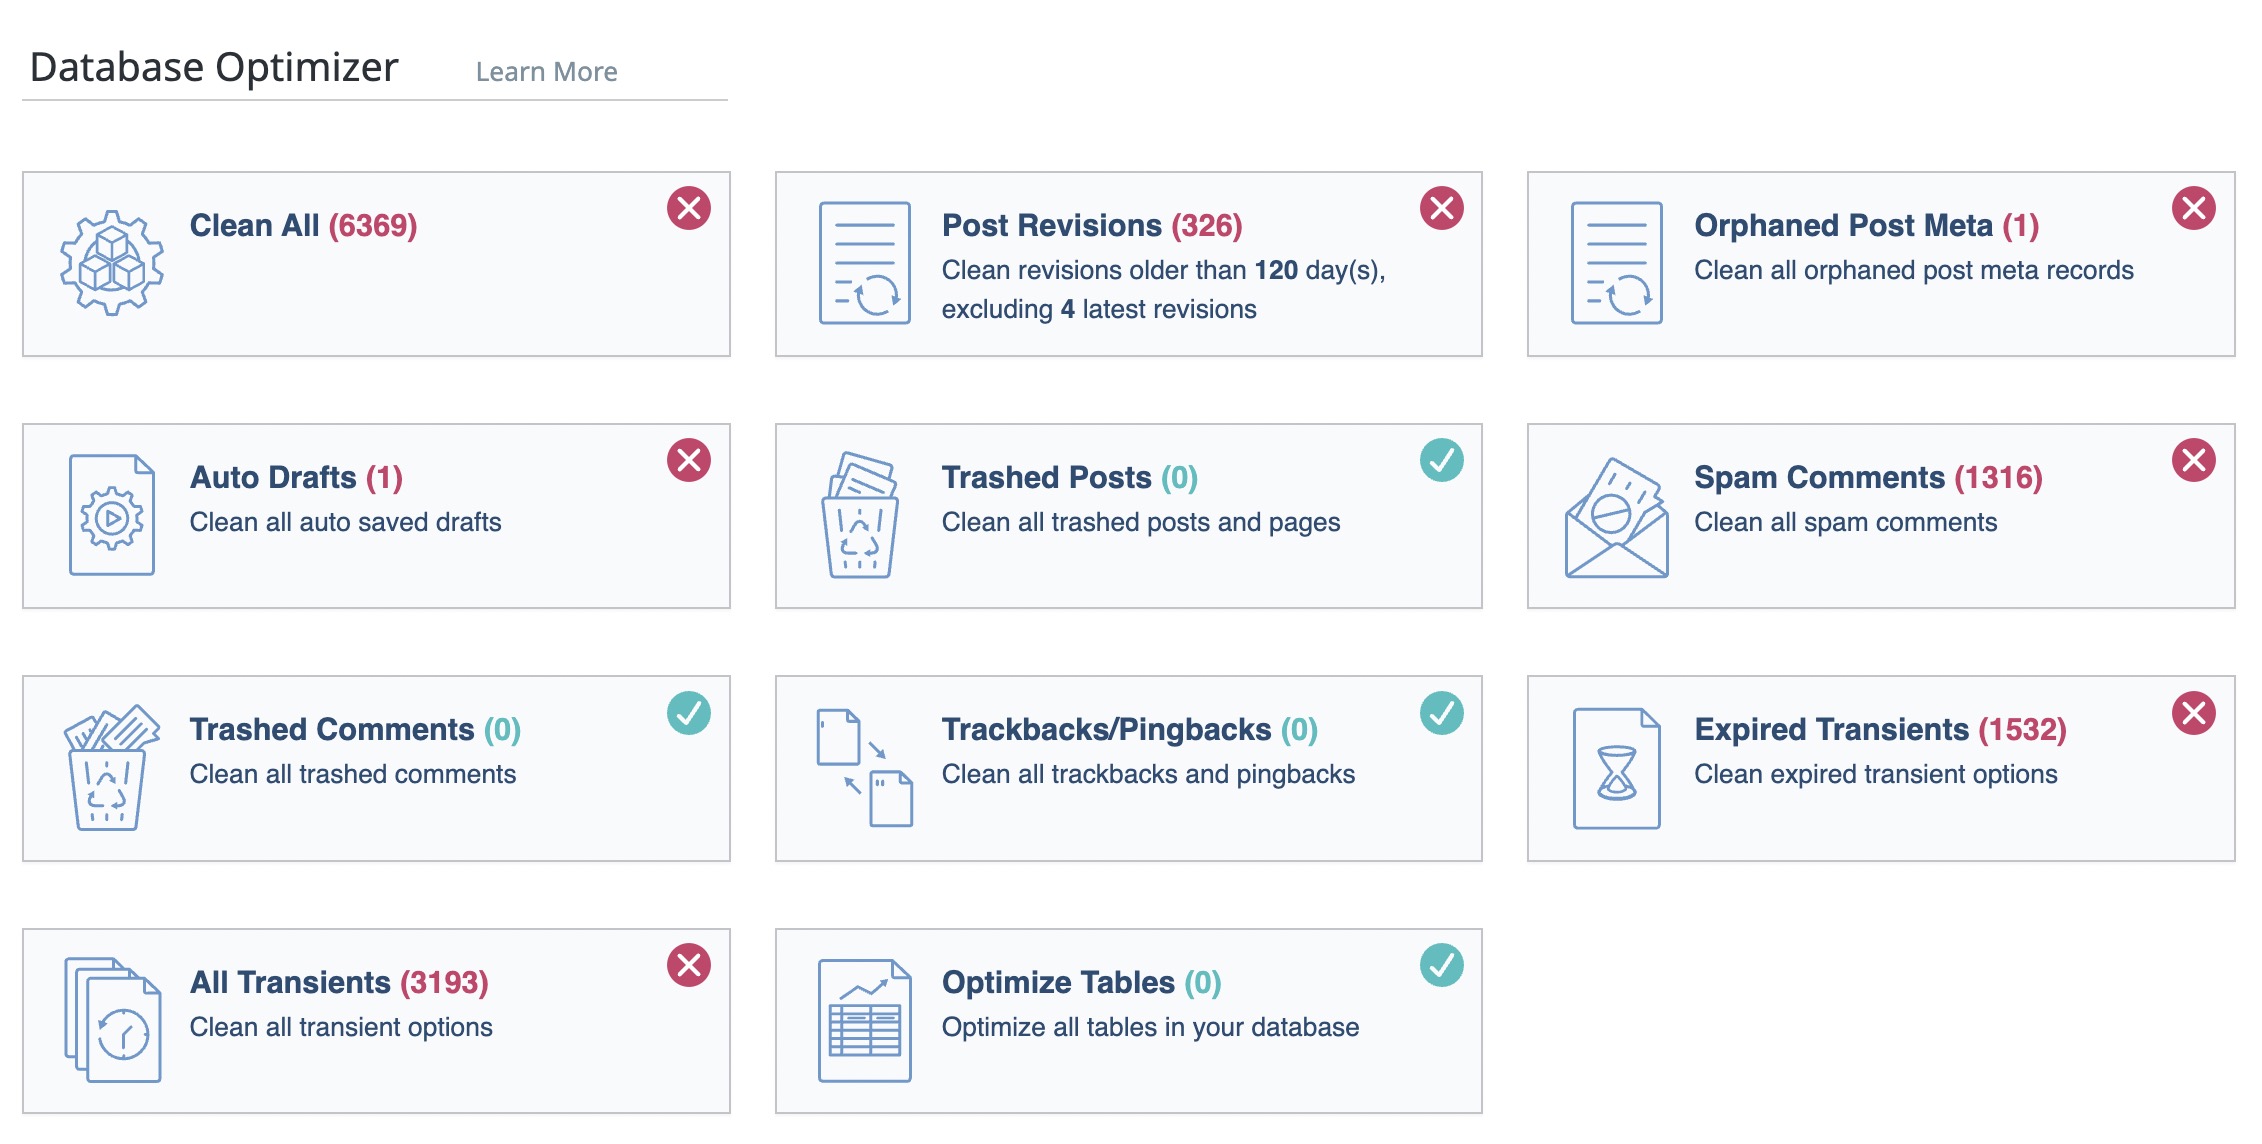Click the red X status on Orphaned Post Meta
Viewport: 2262px width, 1144px height.
pyautogui.click(x=2194, y=208)
